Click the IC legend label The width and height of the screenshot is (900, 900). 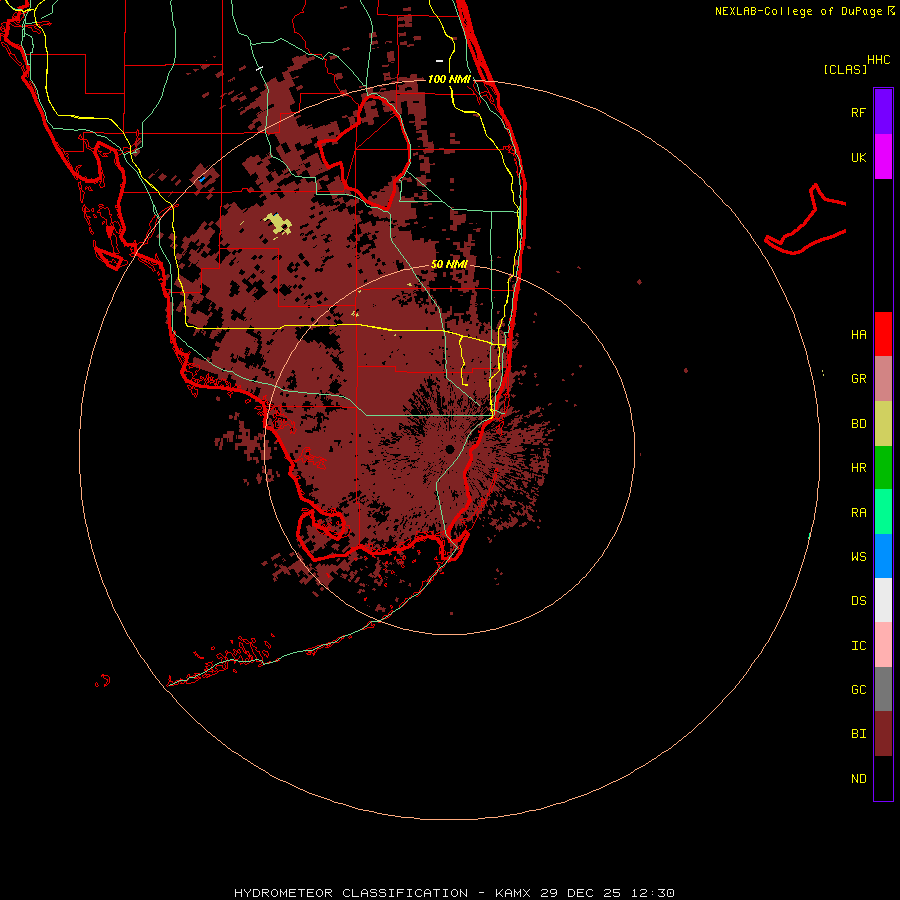click(x=858, y=646)
